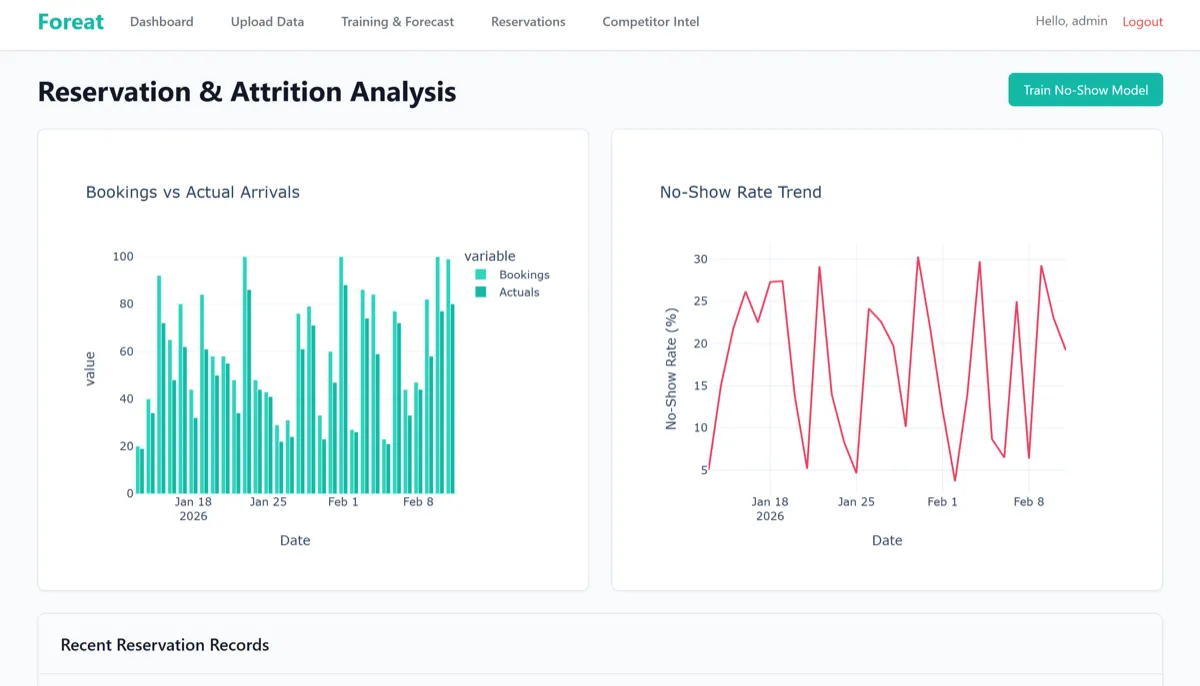The image size is (1200, 686).
Task: Click the Reservation & Attrition Analysis heading
Action: tap(246, 92)
